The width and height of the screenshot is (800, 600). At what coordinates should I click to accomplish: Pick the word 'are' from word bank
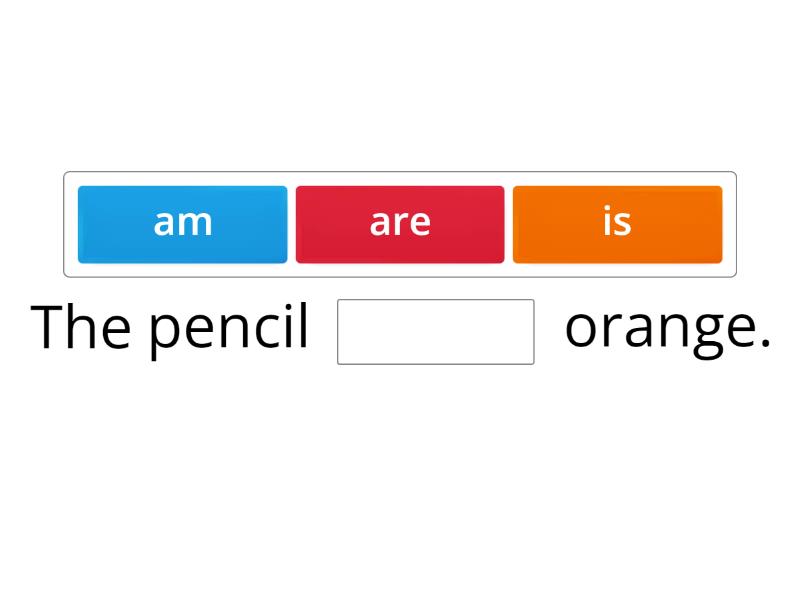[x=400, y=224]
